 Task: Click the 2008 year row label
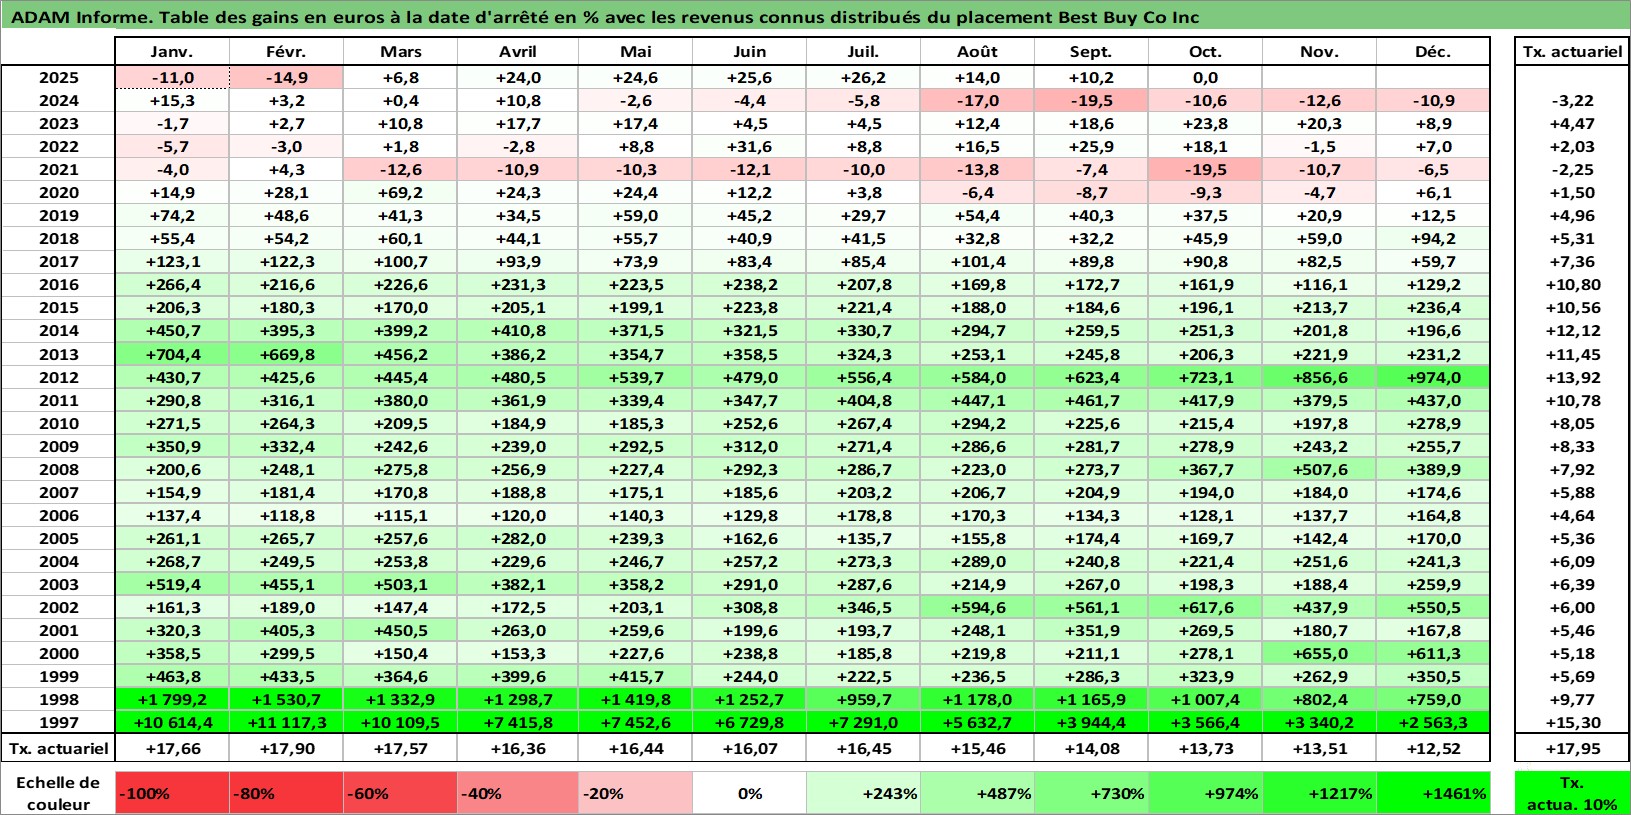click(59, 469)
